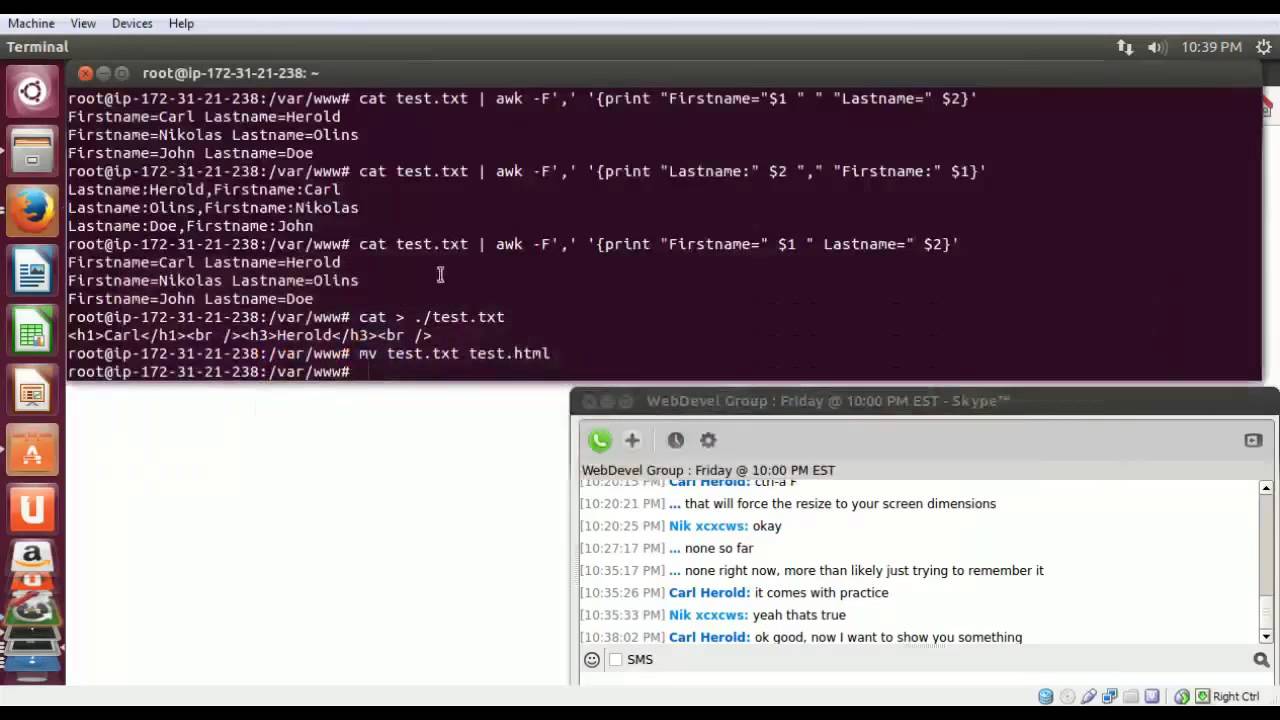This screenshot has height=720, width=1280.
Task: Click the VirtualBox USB devices status icon
Action: pos(1089,696)
